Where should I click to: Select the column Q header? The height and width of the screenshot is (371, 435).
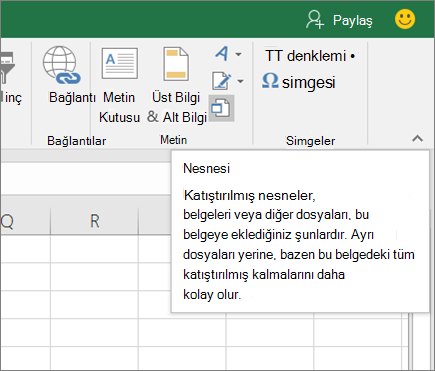[25, 221]
